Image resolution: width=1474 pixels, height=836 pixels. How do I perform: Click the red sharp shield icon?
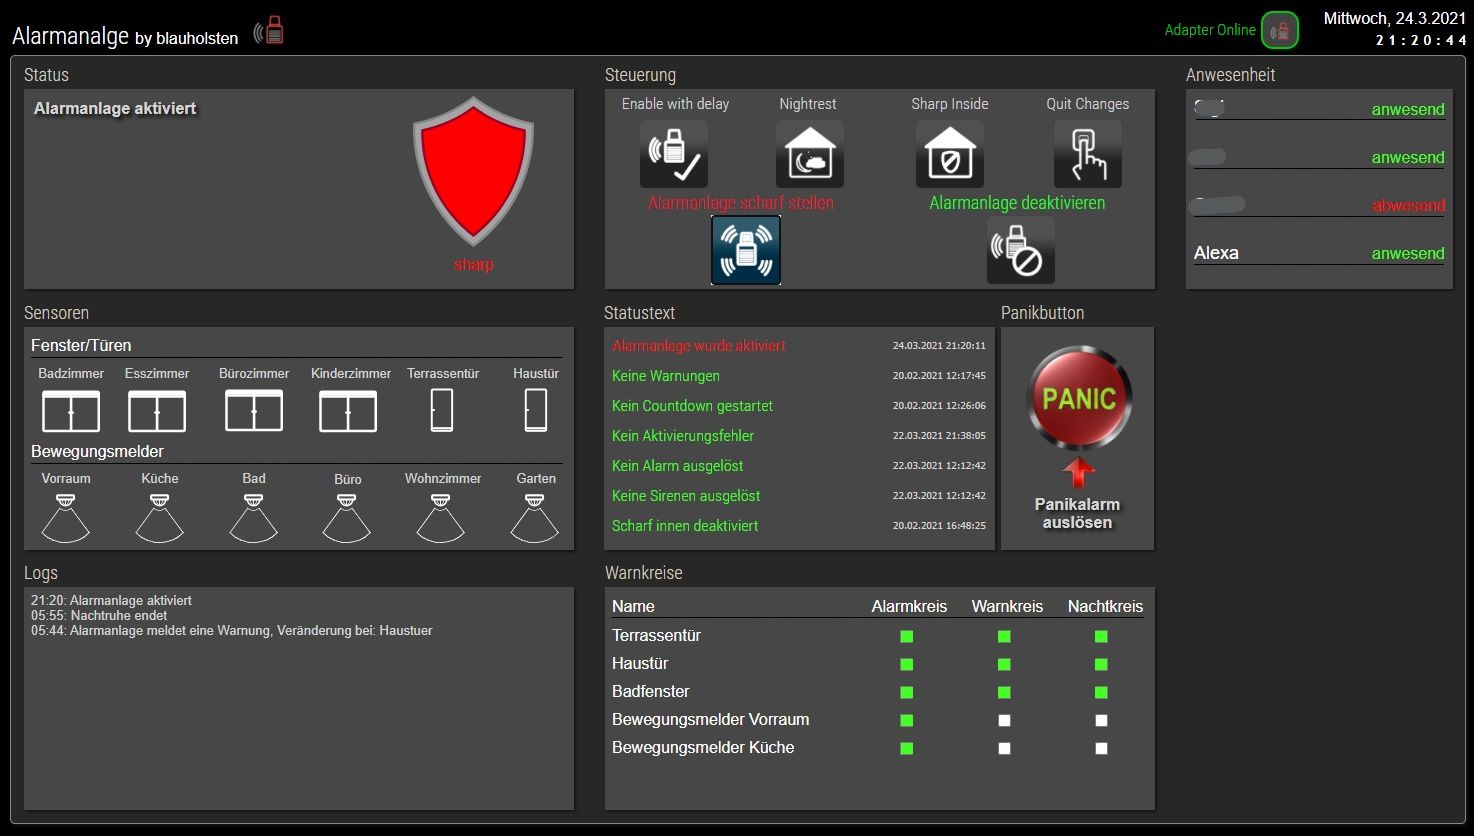coord(473,171)
